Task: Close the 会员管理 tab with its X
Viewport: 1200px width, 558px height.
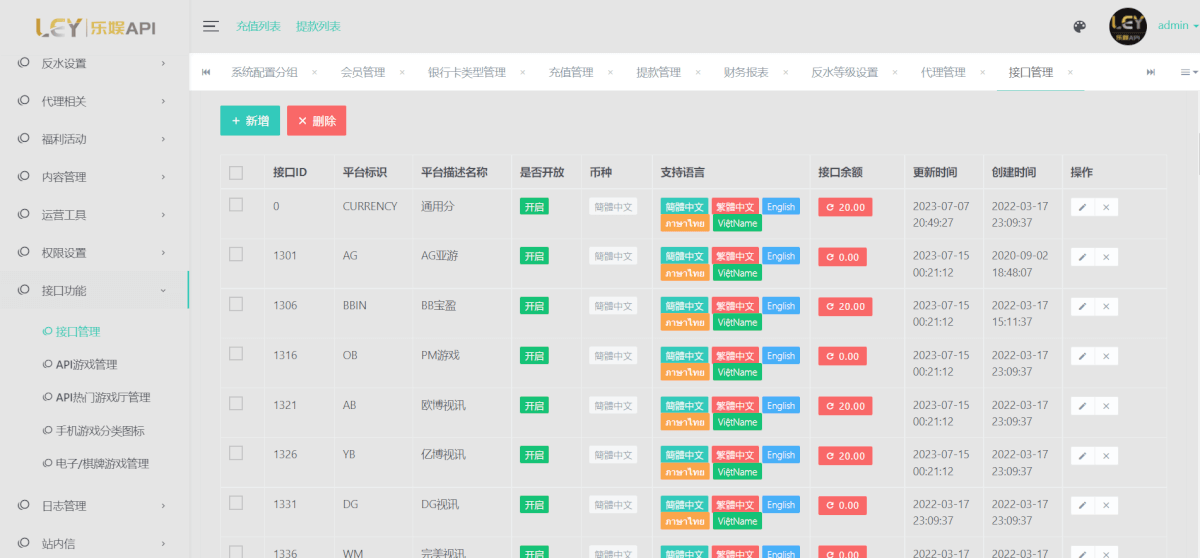Action: point(402,72)
